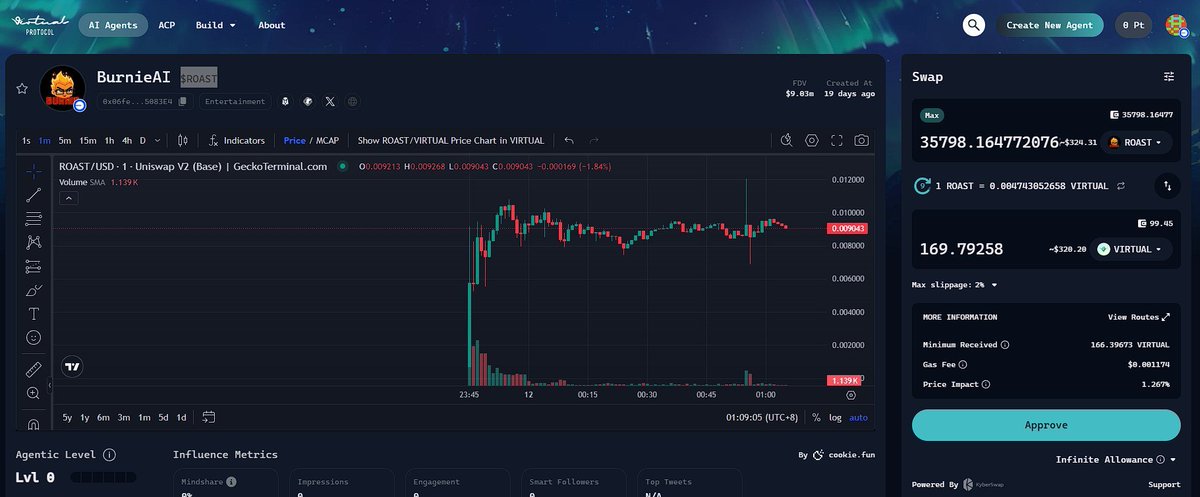Image resolution: width=1200 pixels, height=497 pixels.
Task: Open the About page
Action: point(271,25)
